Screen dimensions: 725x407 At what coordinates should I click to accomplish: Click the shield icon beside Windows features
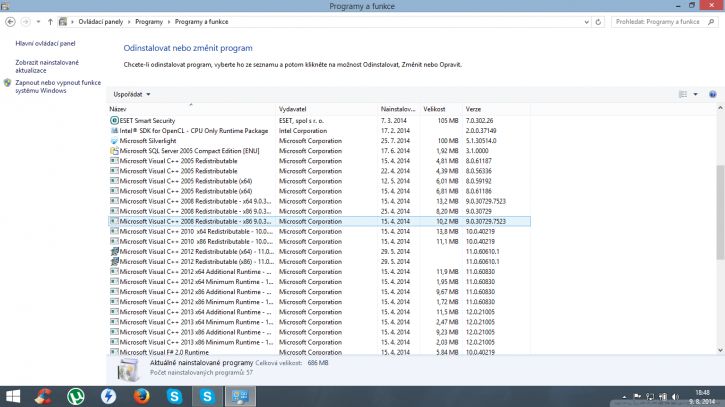tap(7, 83)
